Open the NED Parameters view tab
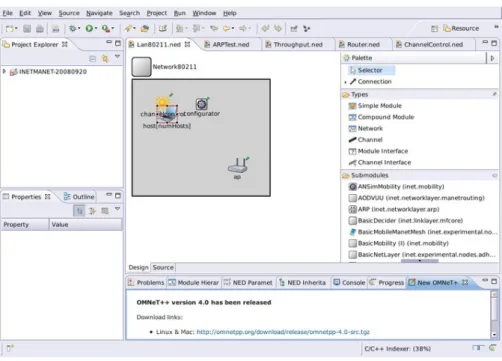502x361 pixels. [x=248, y=283]
